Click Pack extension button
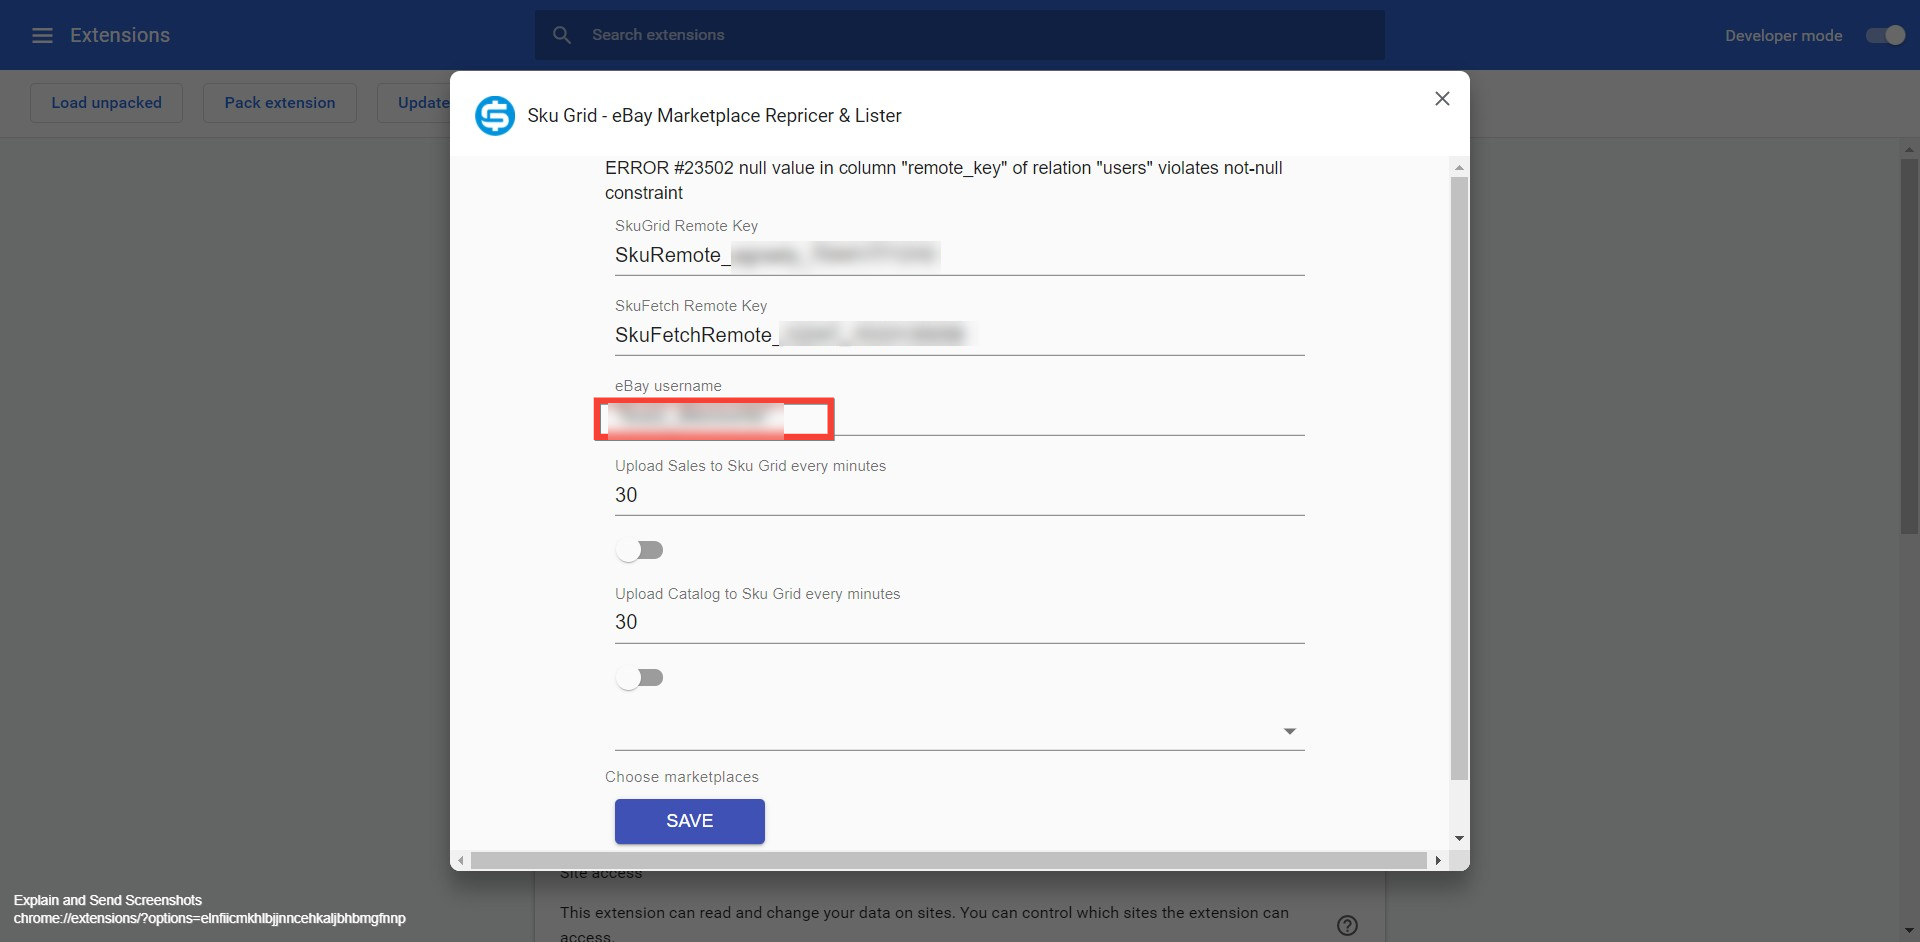 (280, 103)
